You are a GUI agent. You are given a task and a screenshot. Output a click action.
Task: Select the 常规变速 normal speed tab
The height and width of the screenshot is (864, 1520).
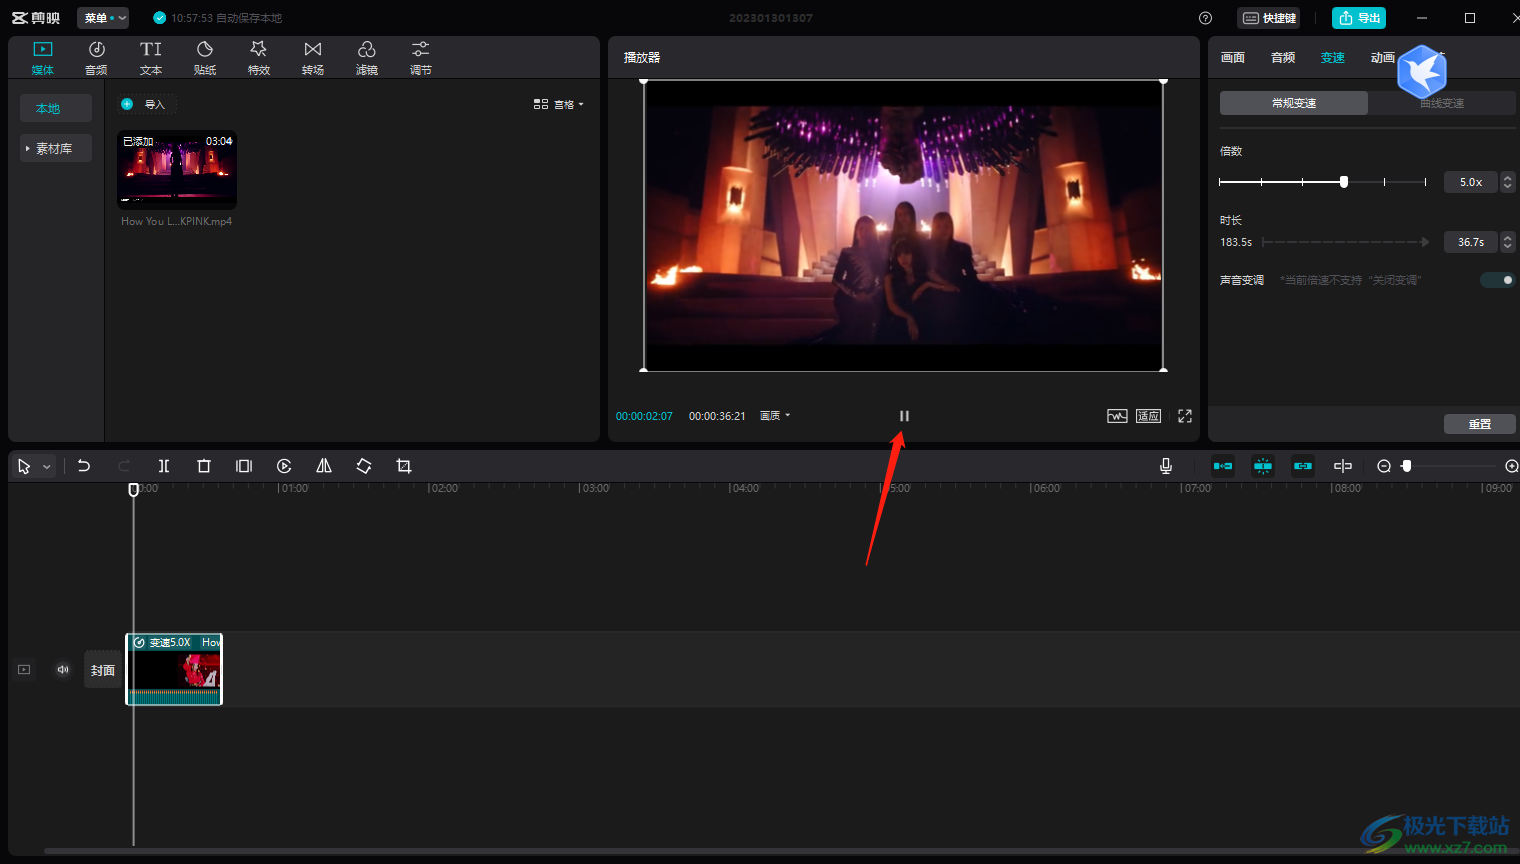tap(1294, 103)
